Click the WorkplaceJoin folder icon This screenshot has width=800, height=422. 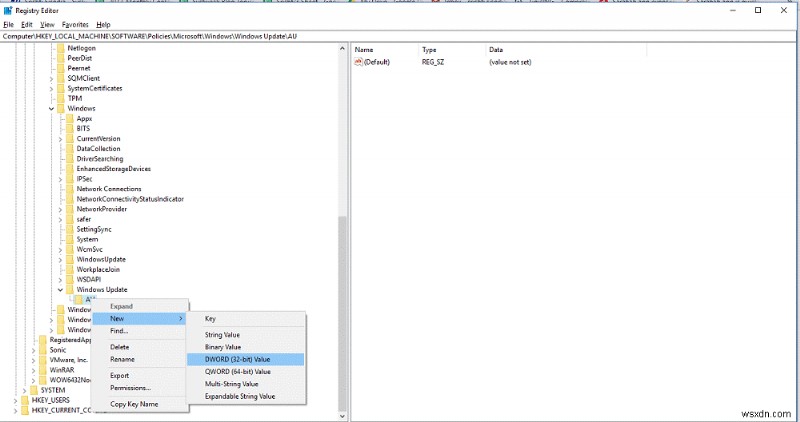point(70,269)
